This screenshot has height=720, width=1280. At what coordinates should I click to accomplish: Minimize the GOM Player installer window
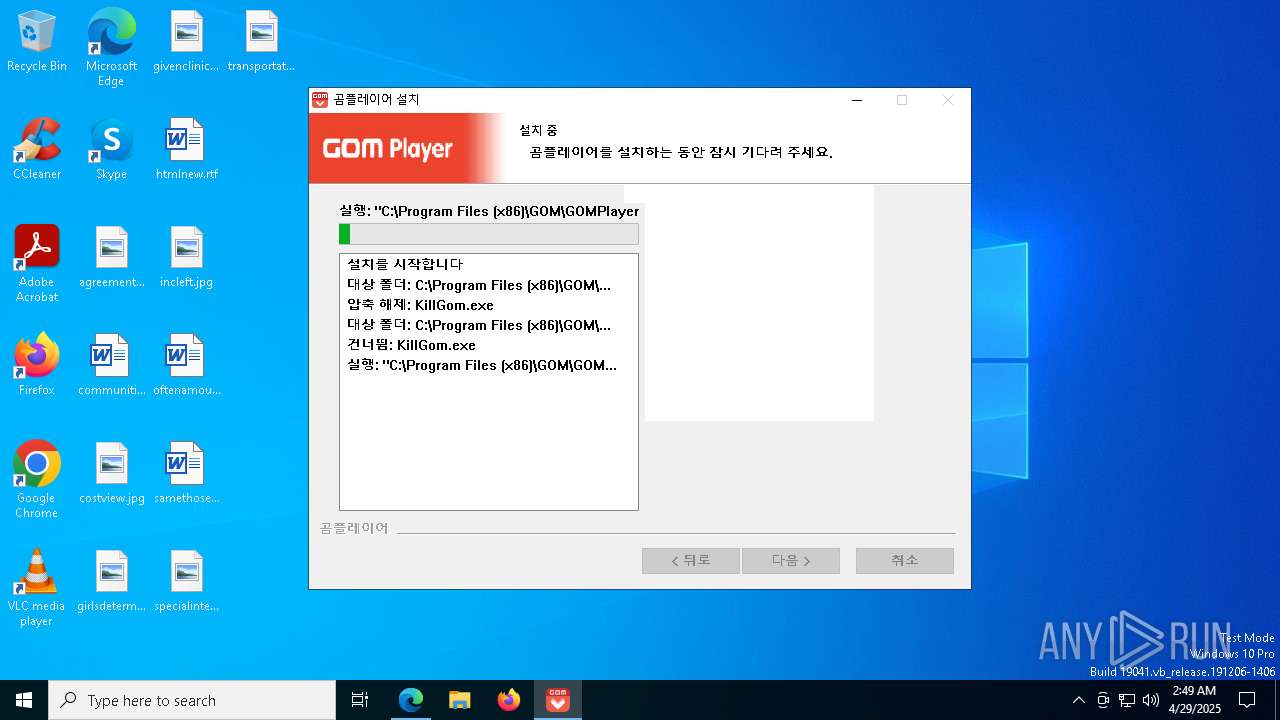[x=857, y=100]
